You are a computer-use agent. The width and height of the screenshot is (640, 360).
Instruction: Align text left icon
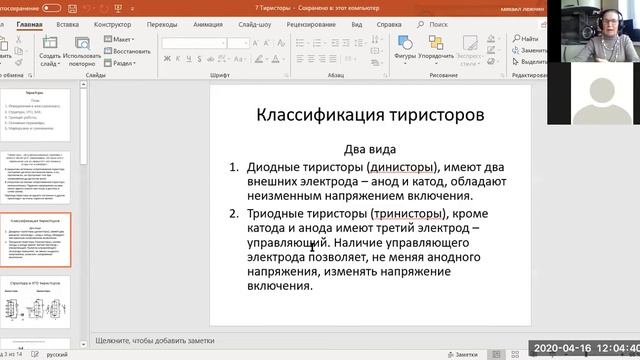tap(300, 59)
